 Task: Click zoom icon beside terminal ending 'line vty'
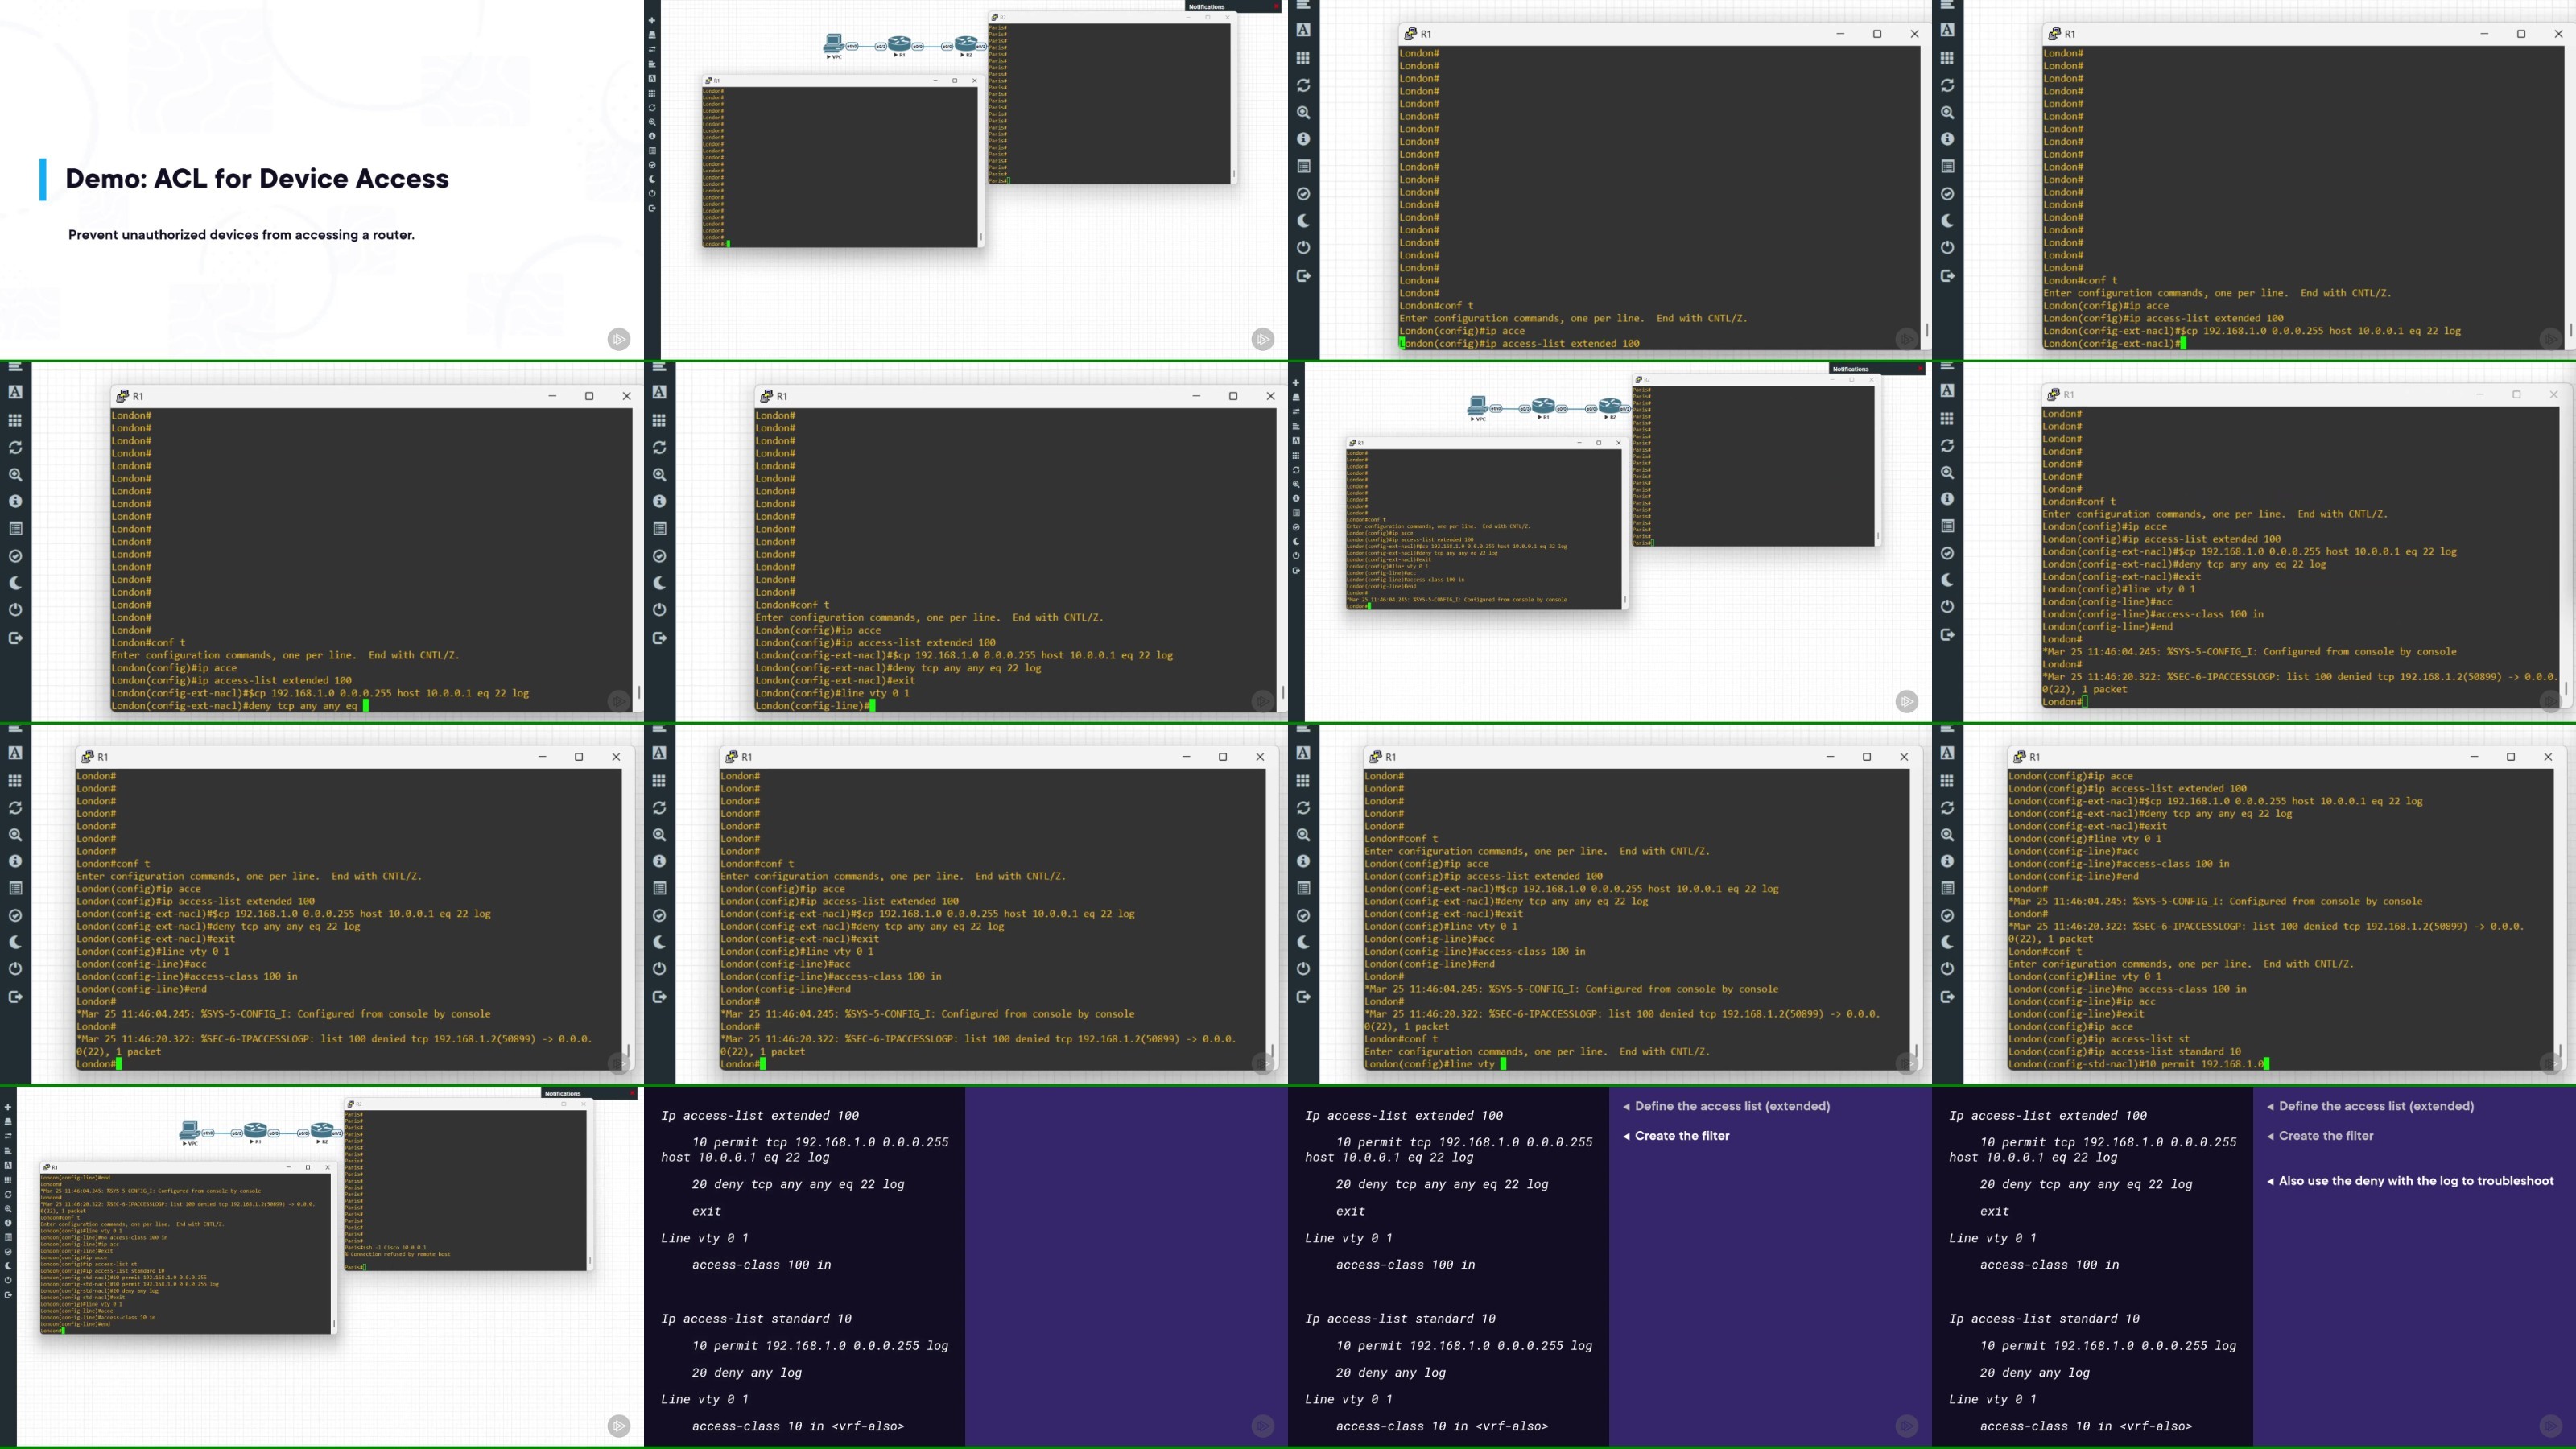tap(1303, 834)
